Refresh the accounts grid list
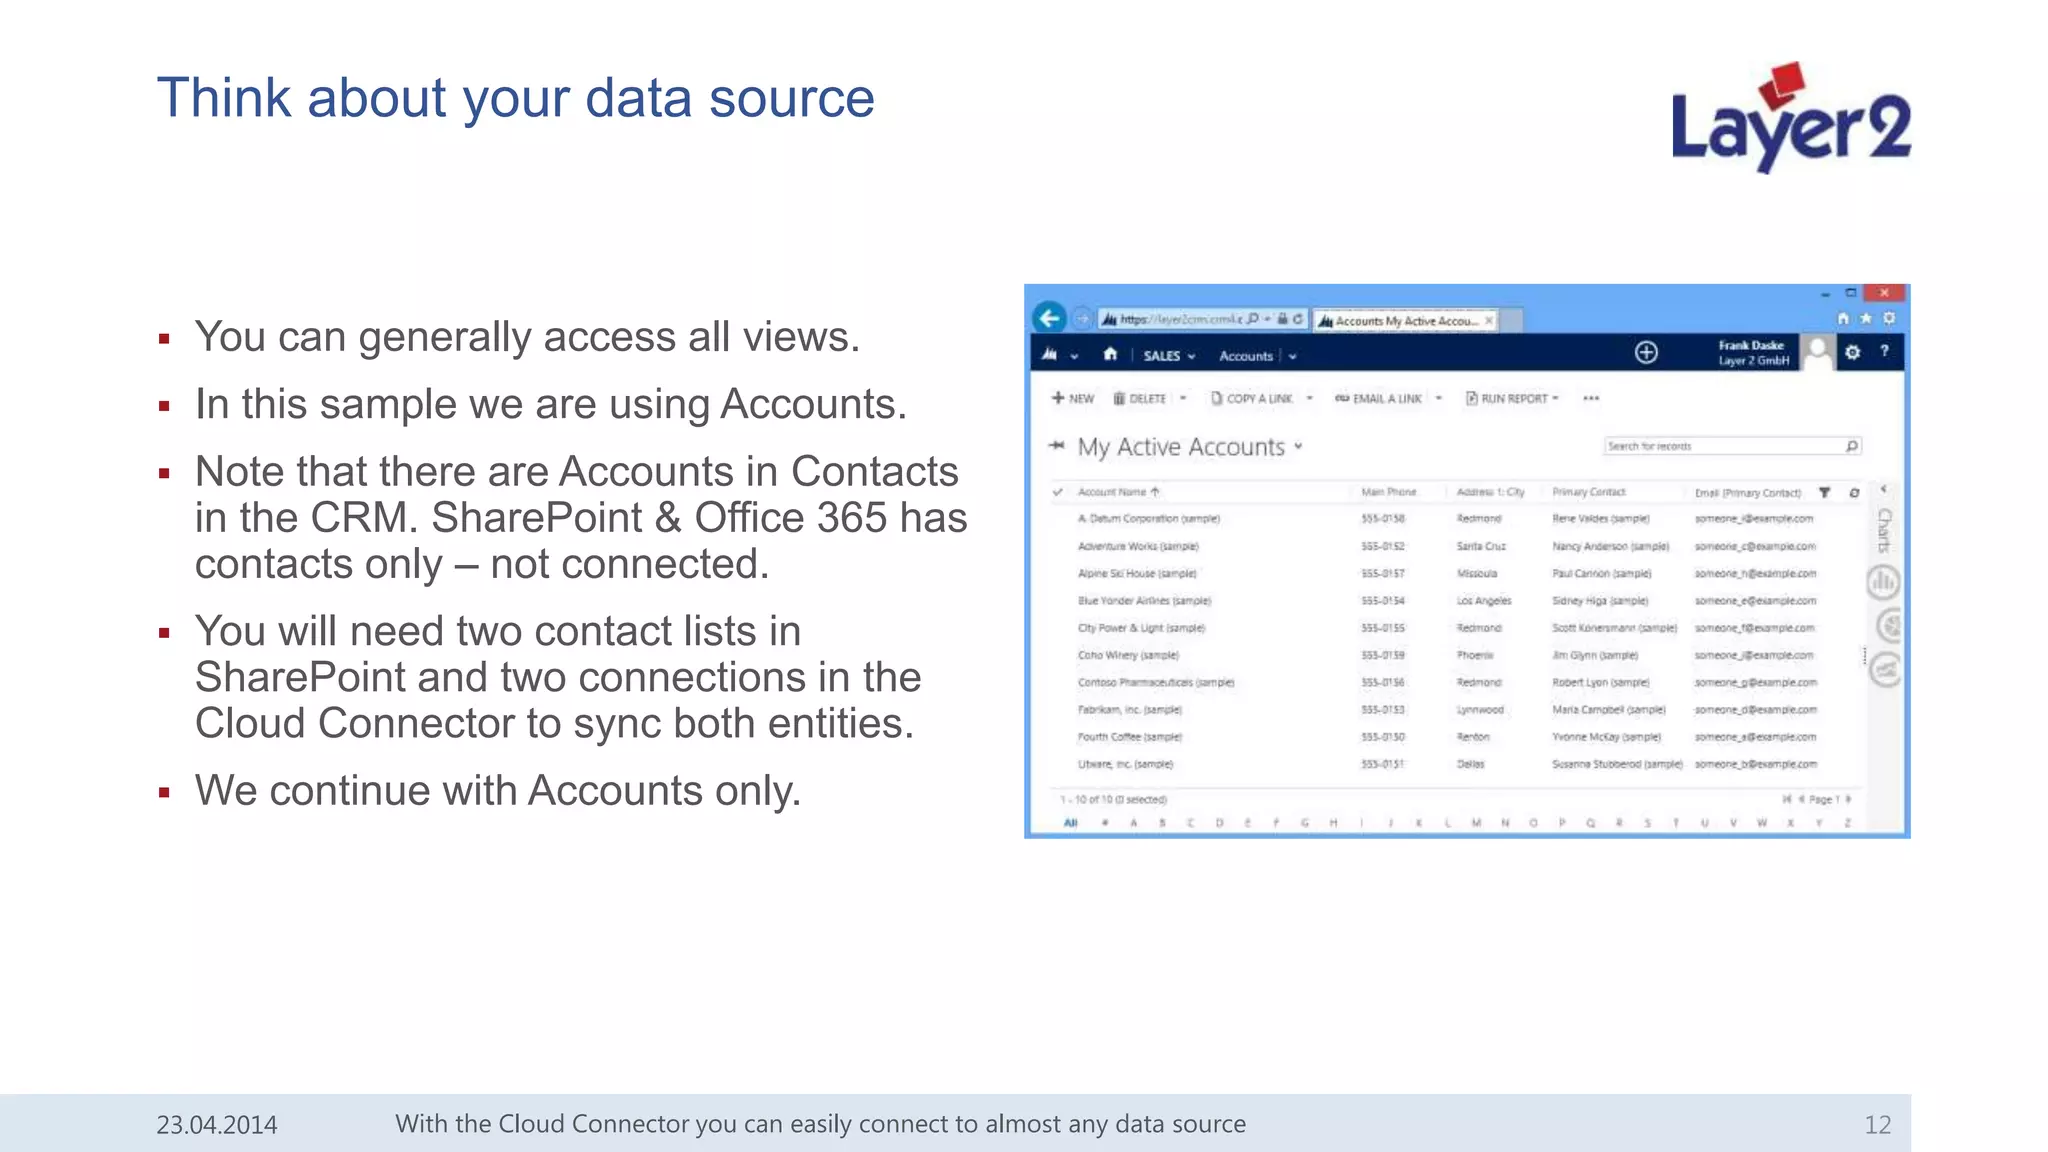This screenshot has width=2048, height=1152. 1854,492
